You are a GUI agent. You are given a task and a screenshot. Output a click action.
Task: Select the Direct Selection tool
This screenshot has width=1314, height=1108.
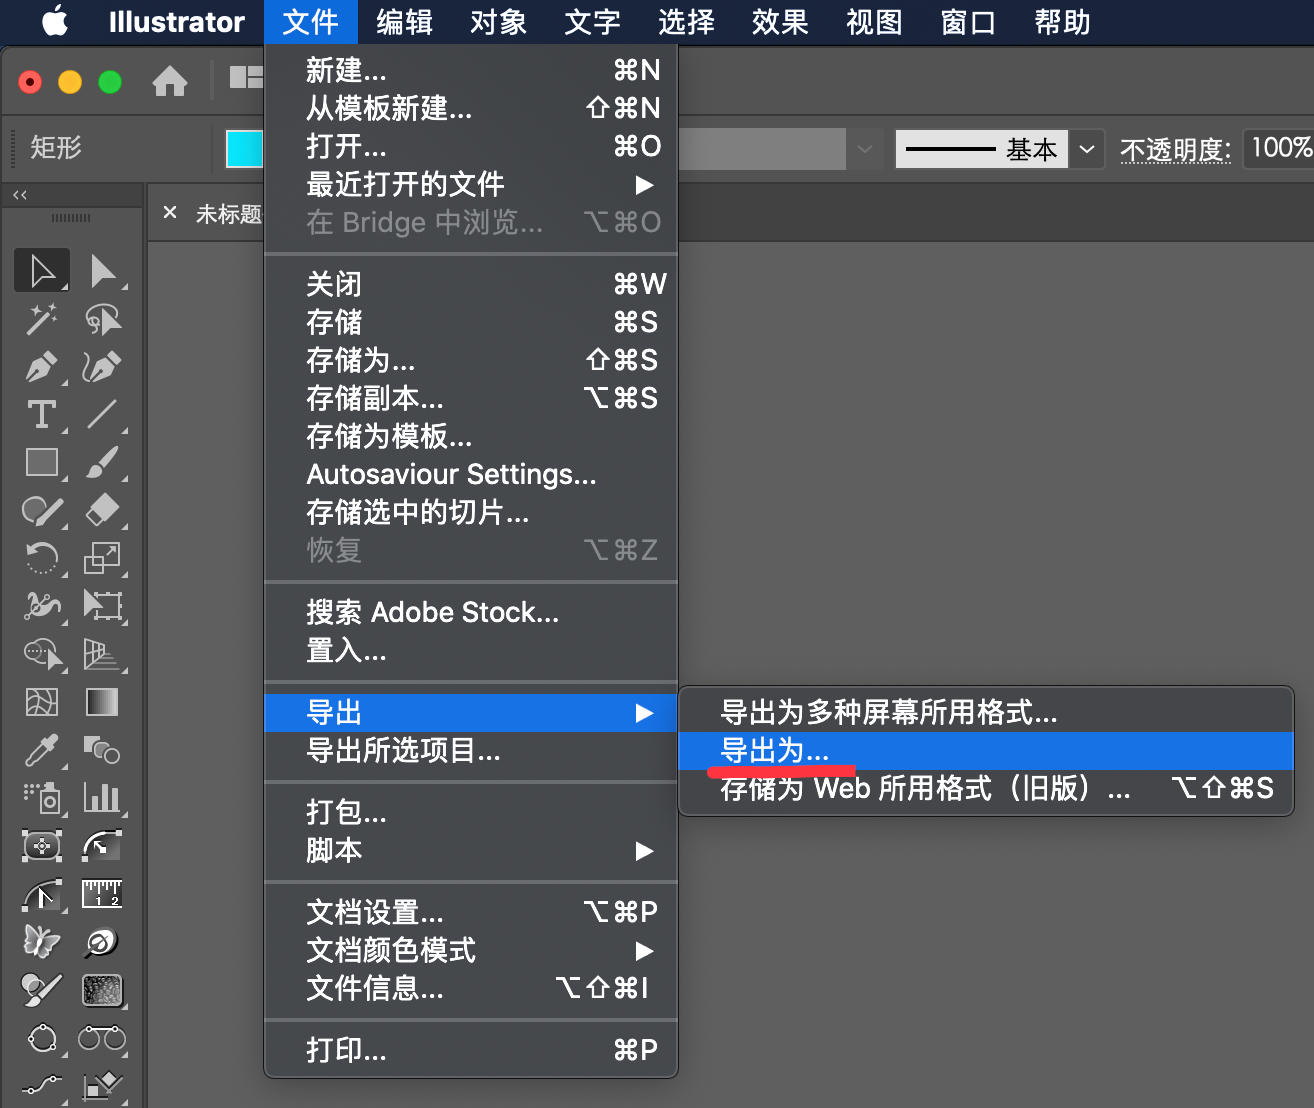pyautogui.click(x=102, y=271)
